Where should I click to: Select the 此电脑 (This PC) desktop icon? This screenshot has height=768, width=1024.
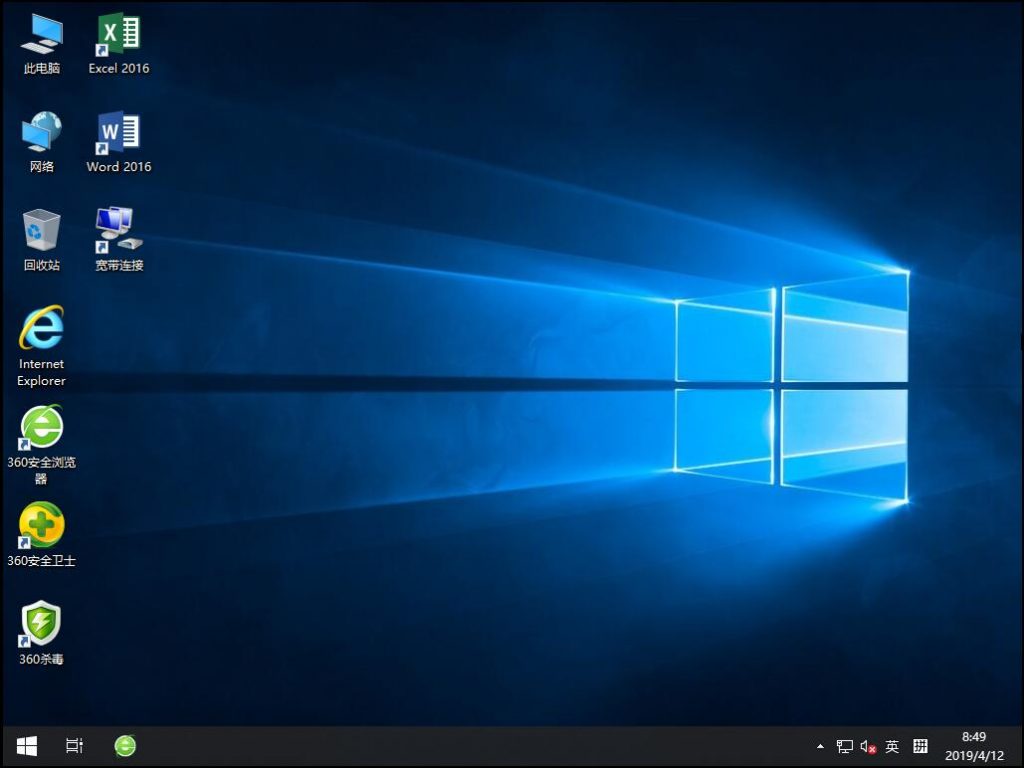coord(41,43)
